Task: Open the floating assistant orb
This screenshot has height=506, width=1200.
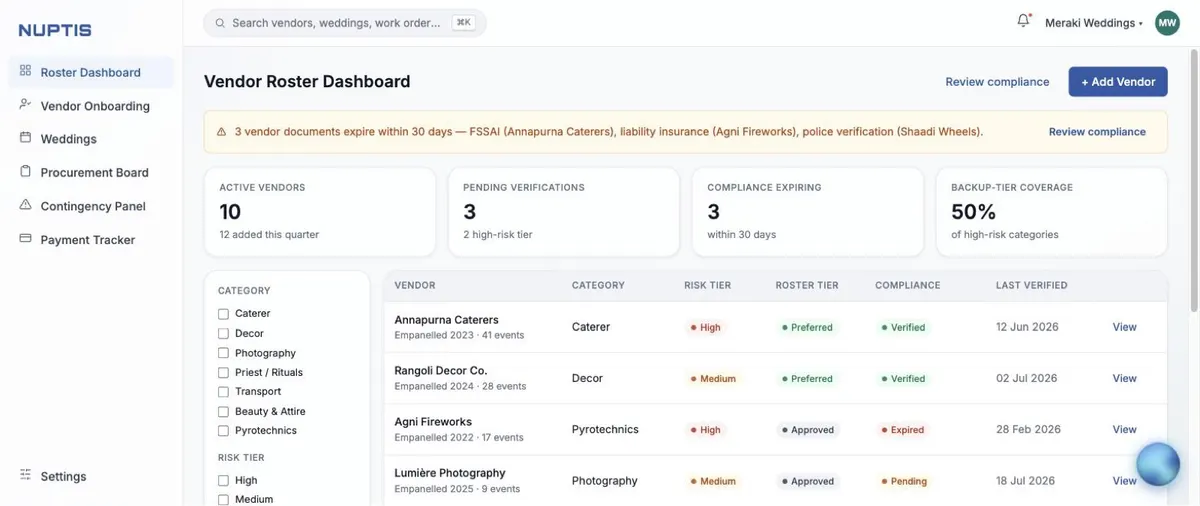Action: tap(1159, 464)
